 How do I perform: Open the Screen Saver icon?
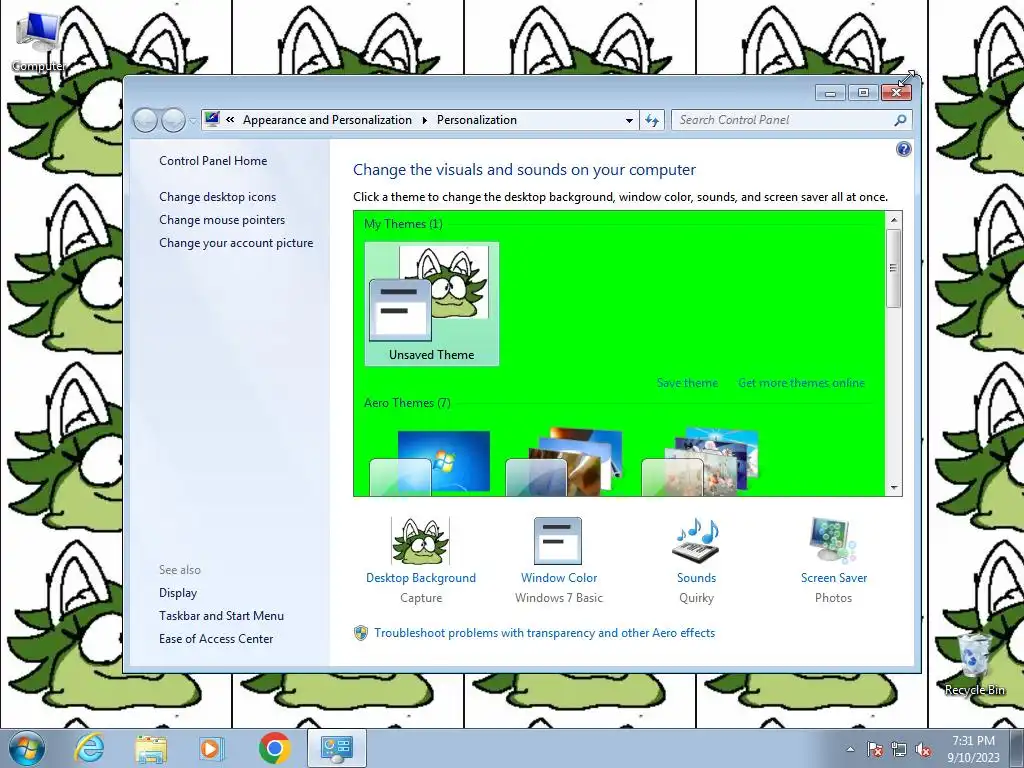(833, 541)
